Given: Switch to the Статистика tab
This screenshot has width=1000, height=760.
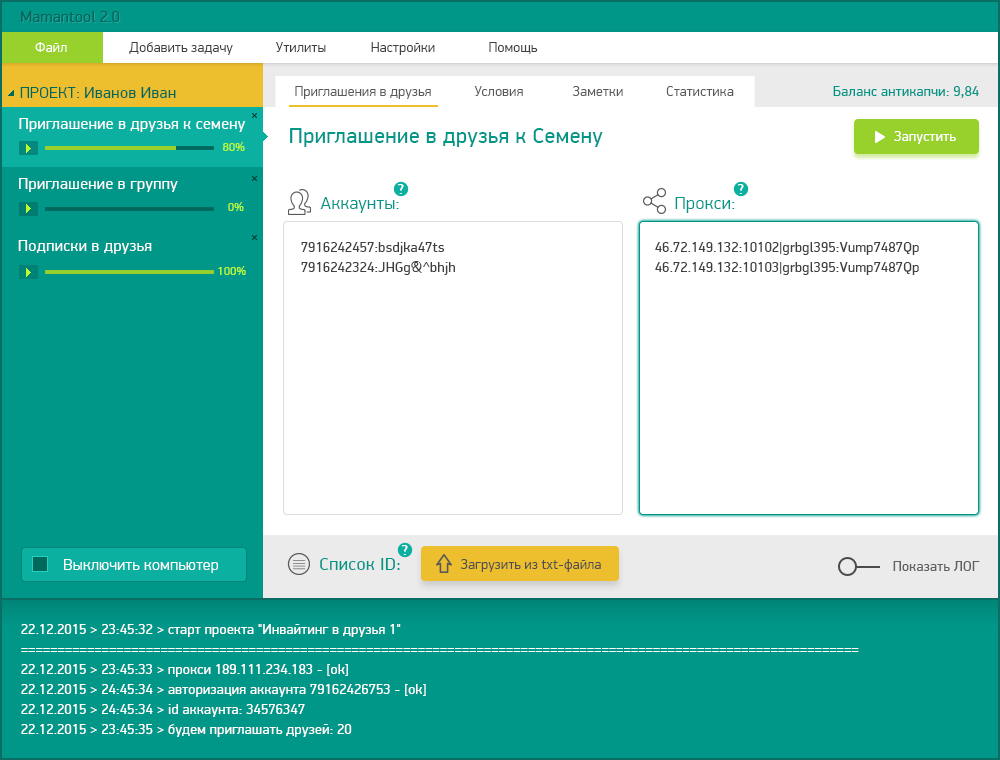Looking at the screenshot, I should pyautogui.click(x=700, y=92).
